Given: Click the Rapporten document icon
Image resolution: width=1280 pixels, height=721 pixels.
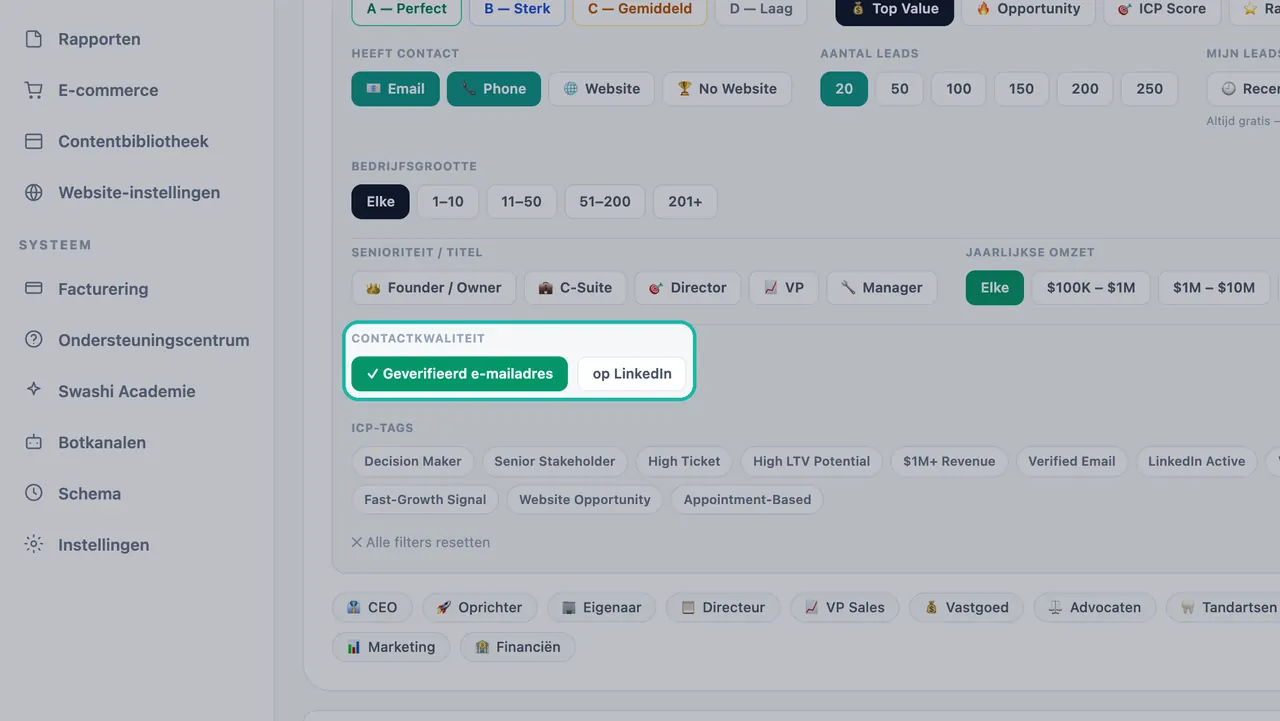Looking at the screenshot, I should tap(34, 39).
